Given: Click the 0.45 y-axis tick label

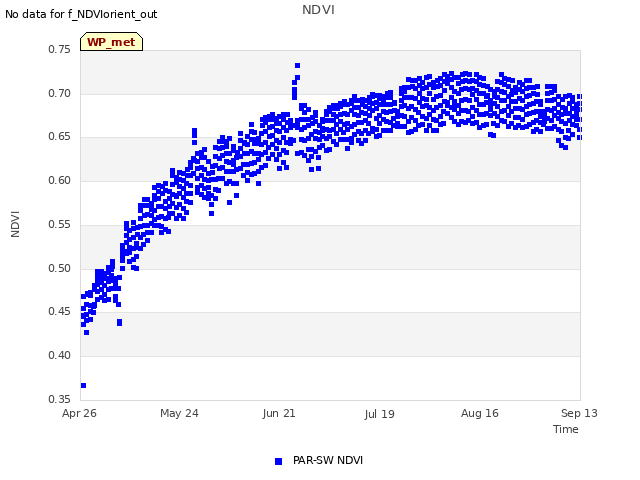Looking at the screenshot, I should point(60,311).
